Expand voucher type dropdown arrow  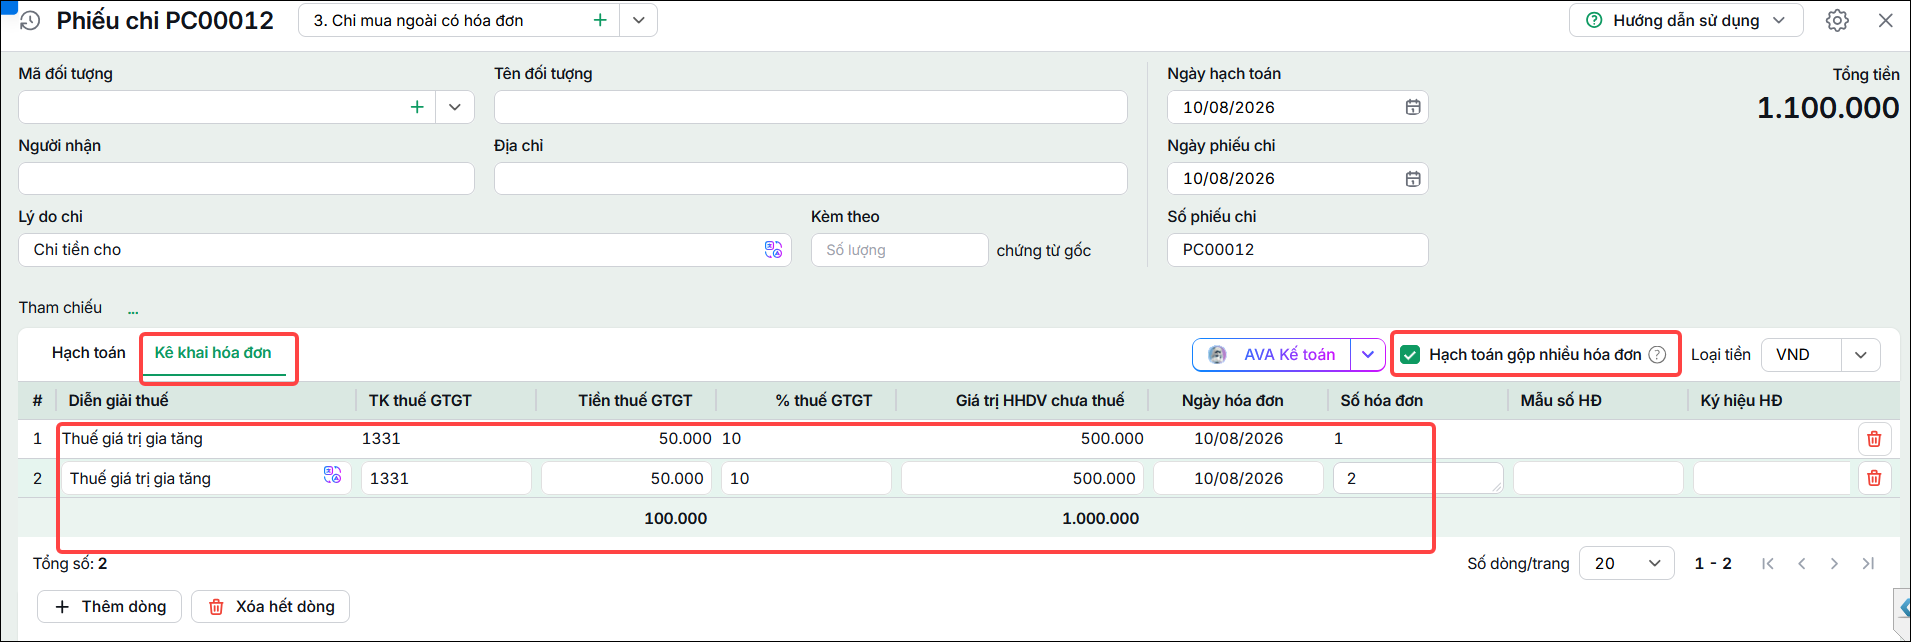(x=639, y=20)
